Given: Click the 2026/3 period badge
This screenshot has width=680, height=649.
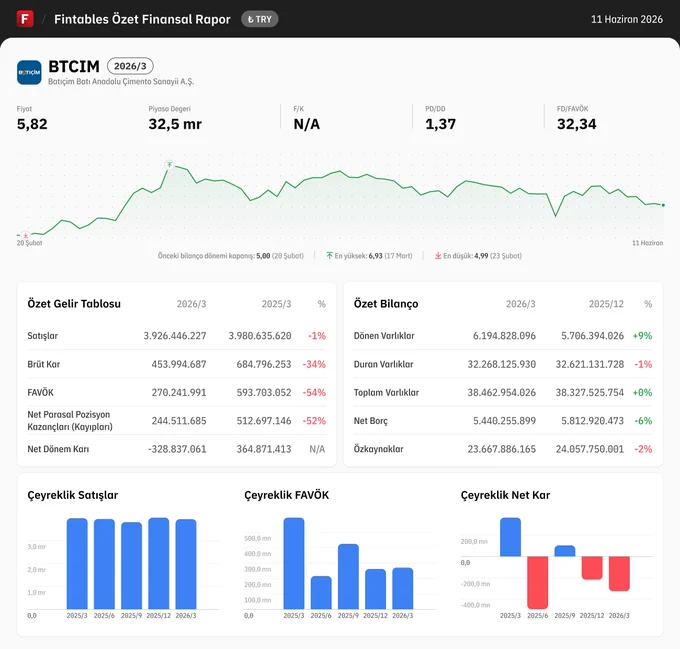Looking at the screenshot, I should (130, 66).
